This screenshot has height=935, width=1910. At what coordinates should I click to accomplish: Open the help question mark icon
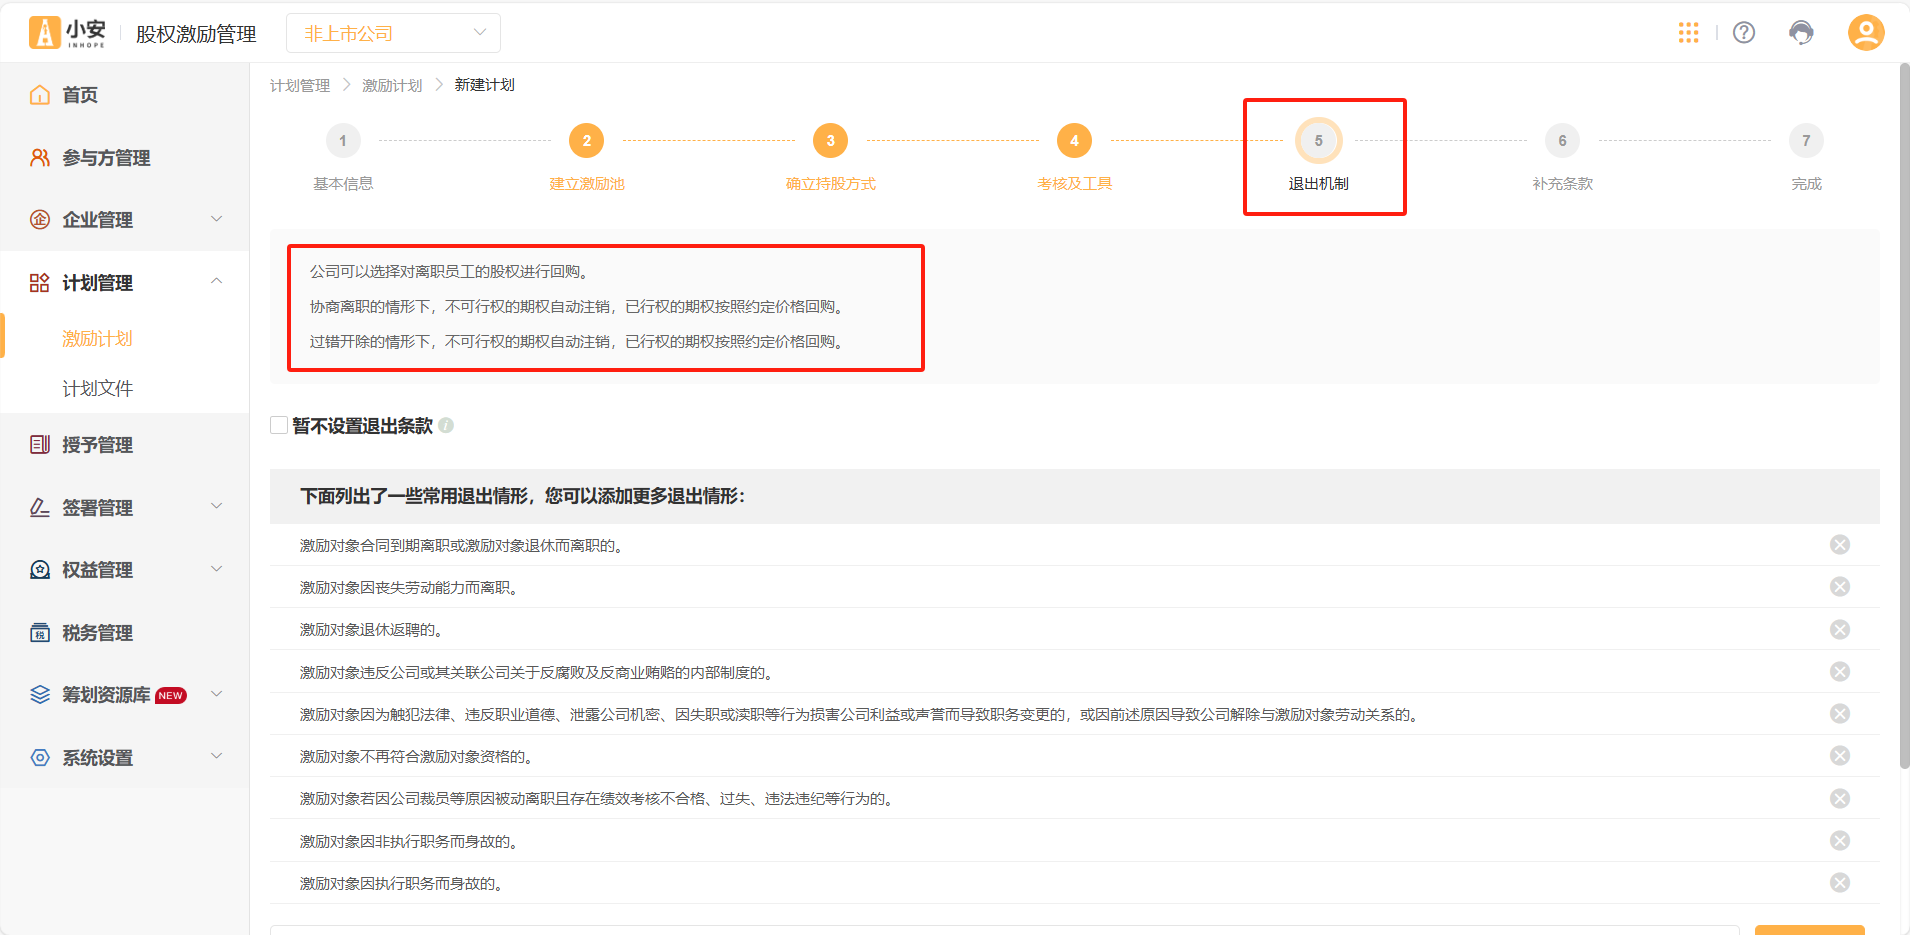coord(1744,33)
